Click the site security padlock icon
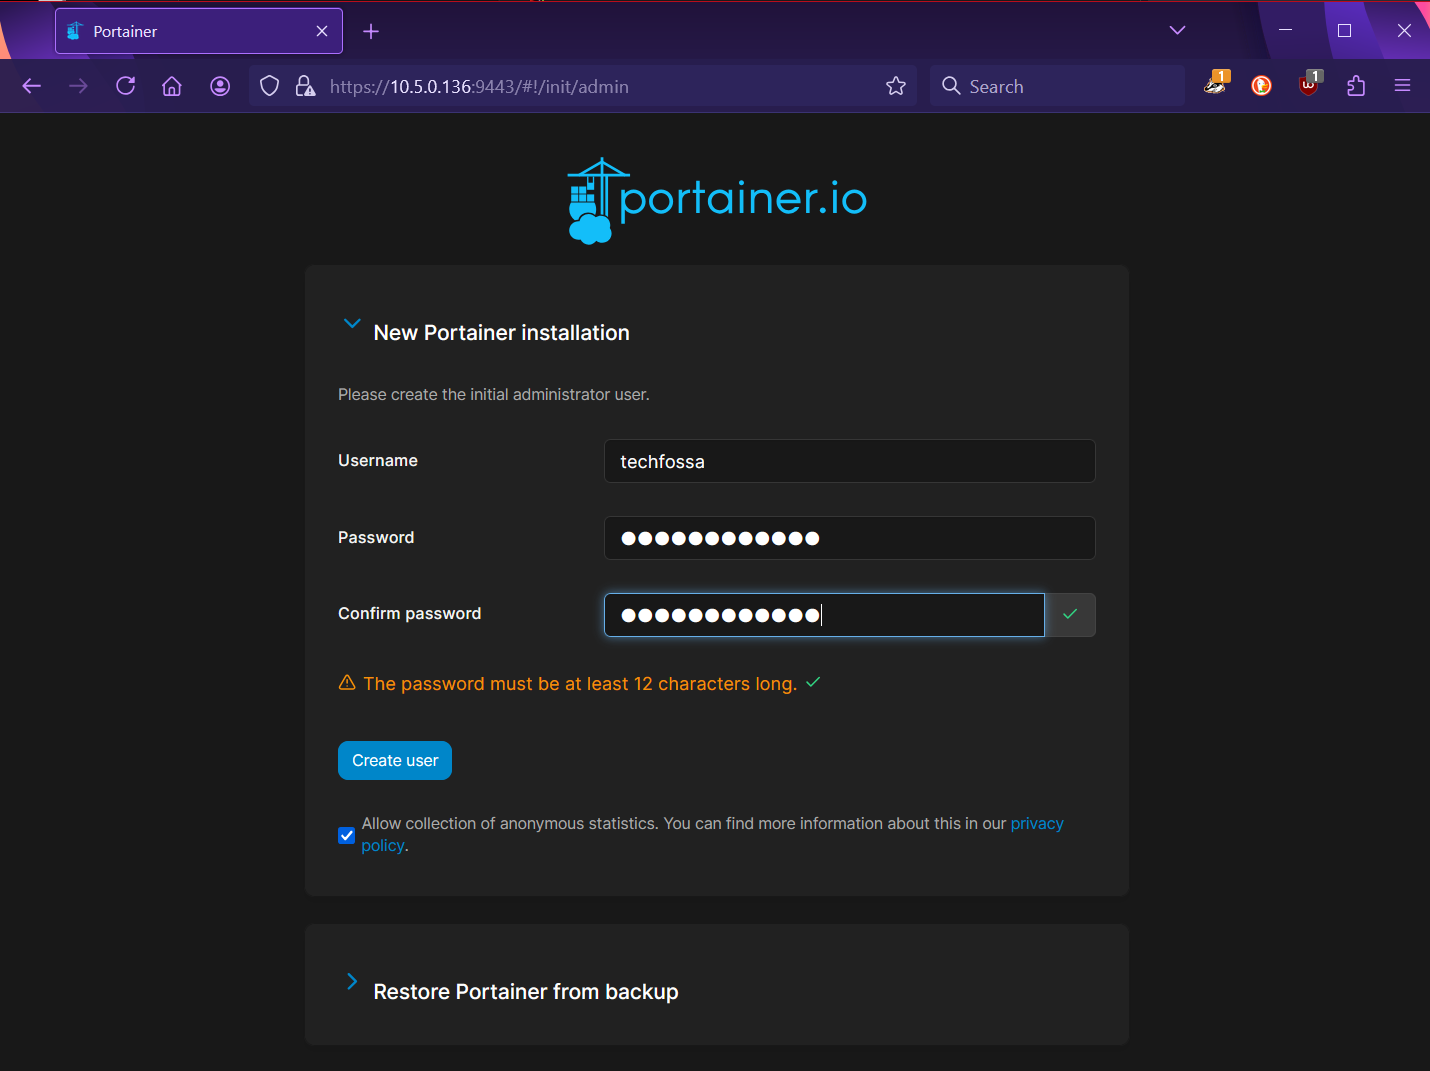This screenshot has width=1430, height=1071. [x=305, y=86]
